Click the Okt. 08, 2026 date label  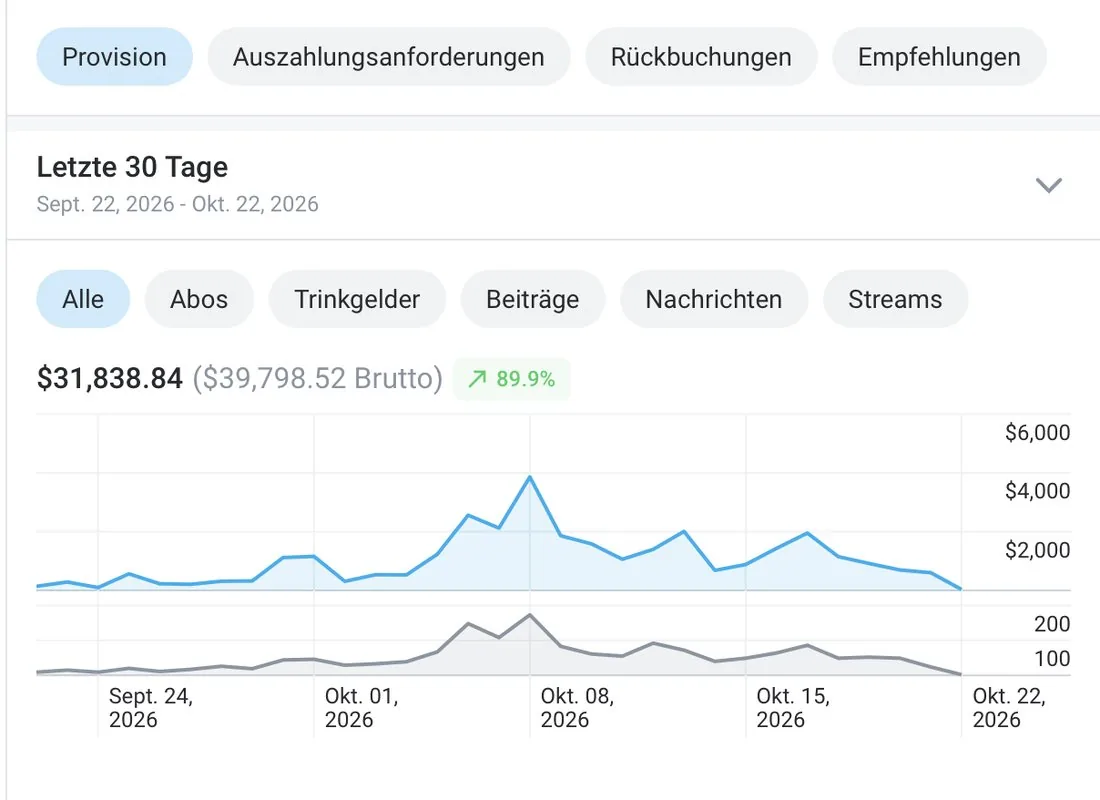pos(577,707)
